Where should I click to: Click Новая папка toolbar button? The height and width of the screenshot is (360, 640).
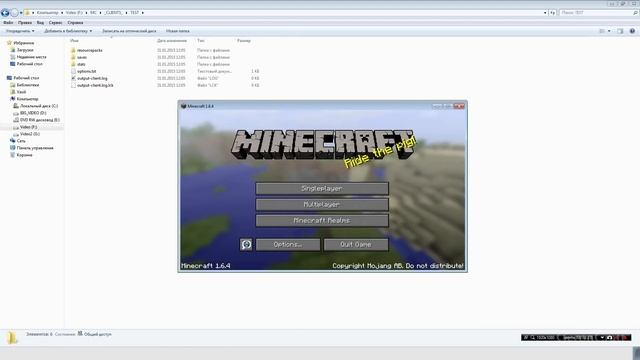tap(178, 31)
